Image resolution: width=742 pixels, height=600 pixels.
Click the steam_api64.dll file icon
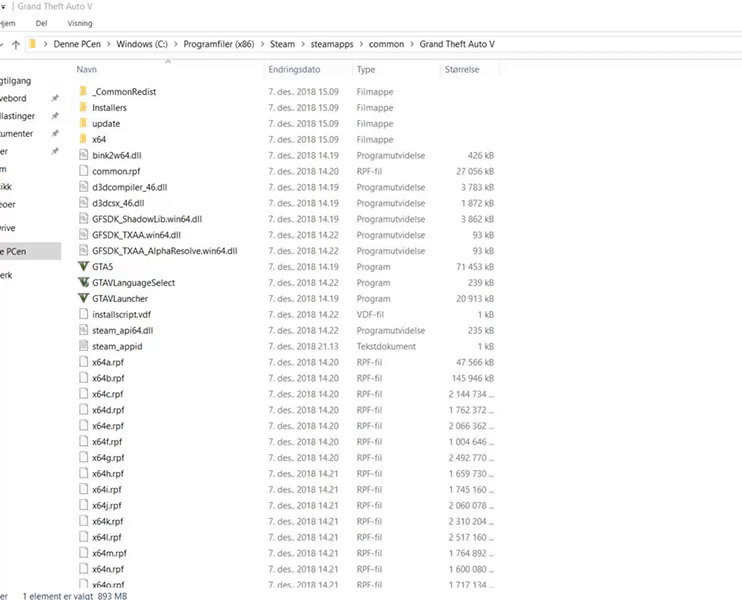(83, 330)
